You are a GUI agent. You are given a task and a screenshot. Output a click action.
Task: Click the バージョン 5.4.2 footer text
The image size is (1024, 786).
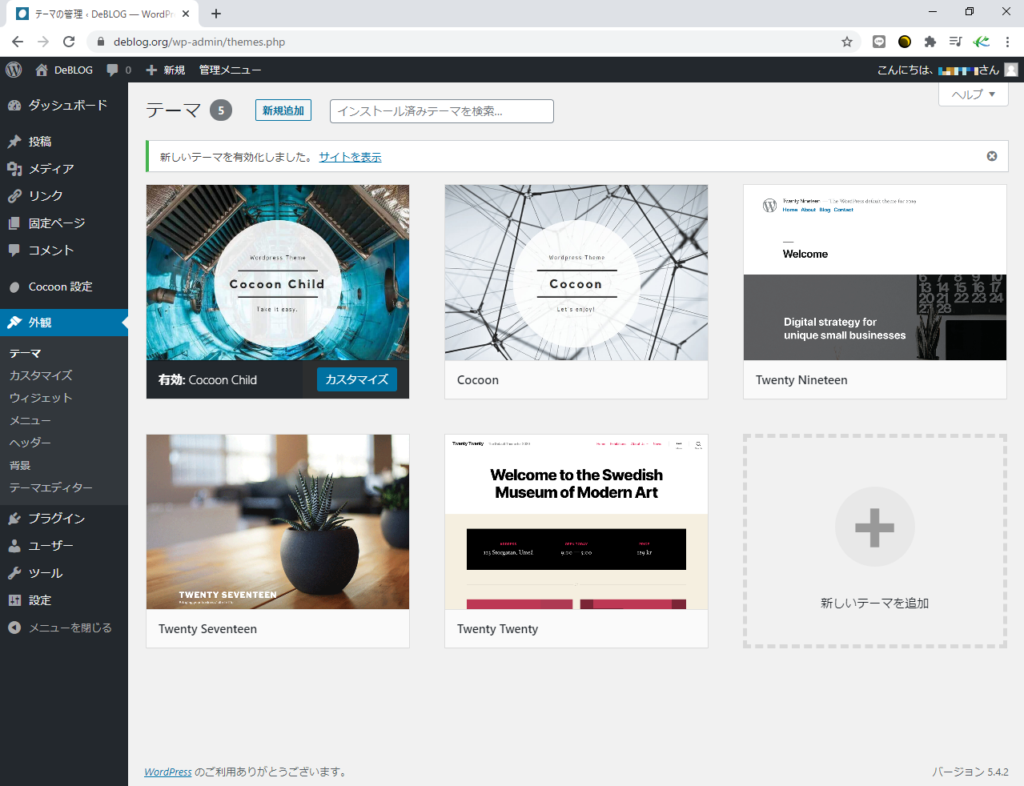point(970,772)
